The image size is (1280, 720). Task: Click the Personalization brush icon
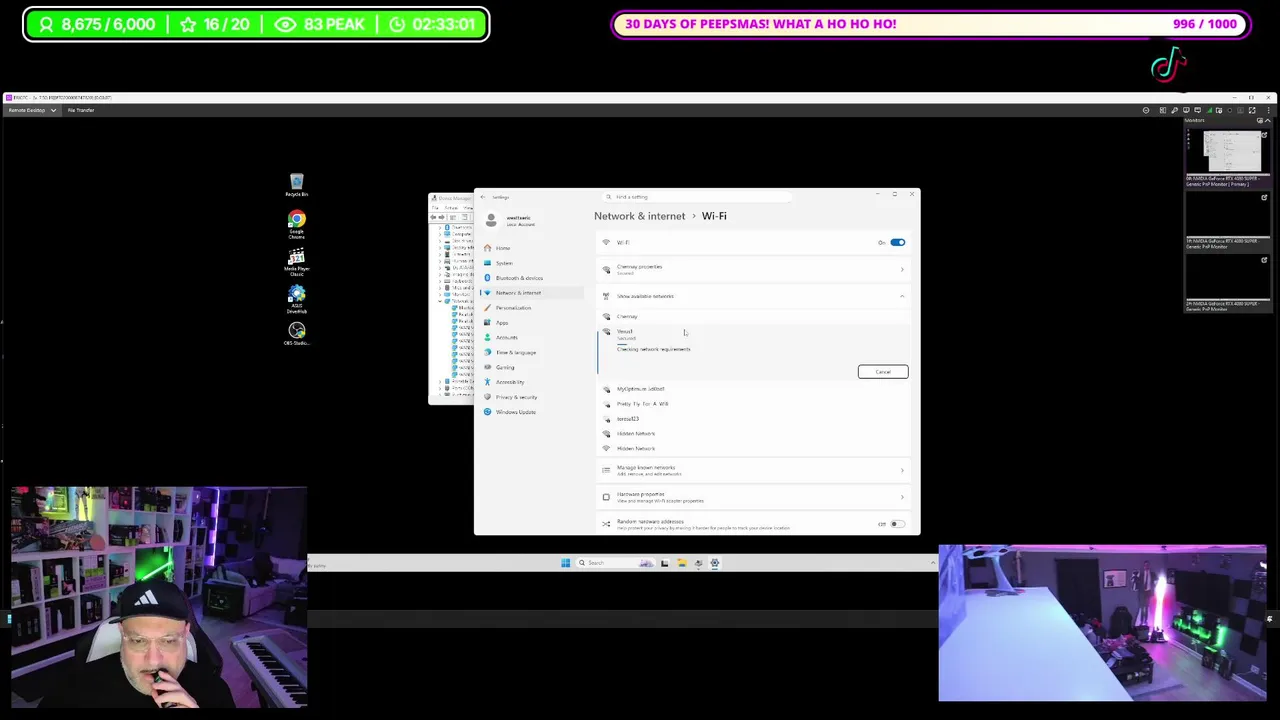pyautogui.click(x=487, y=308)
